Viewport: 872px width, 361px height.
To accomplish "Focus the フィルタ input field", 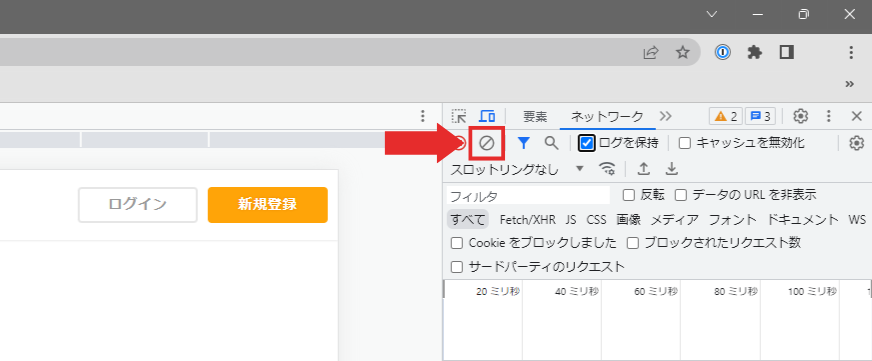I will pyautogui.click(x=528, y=196).
